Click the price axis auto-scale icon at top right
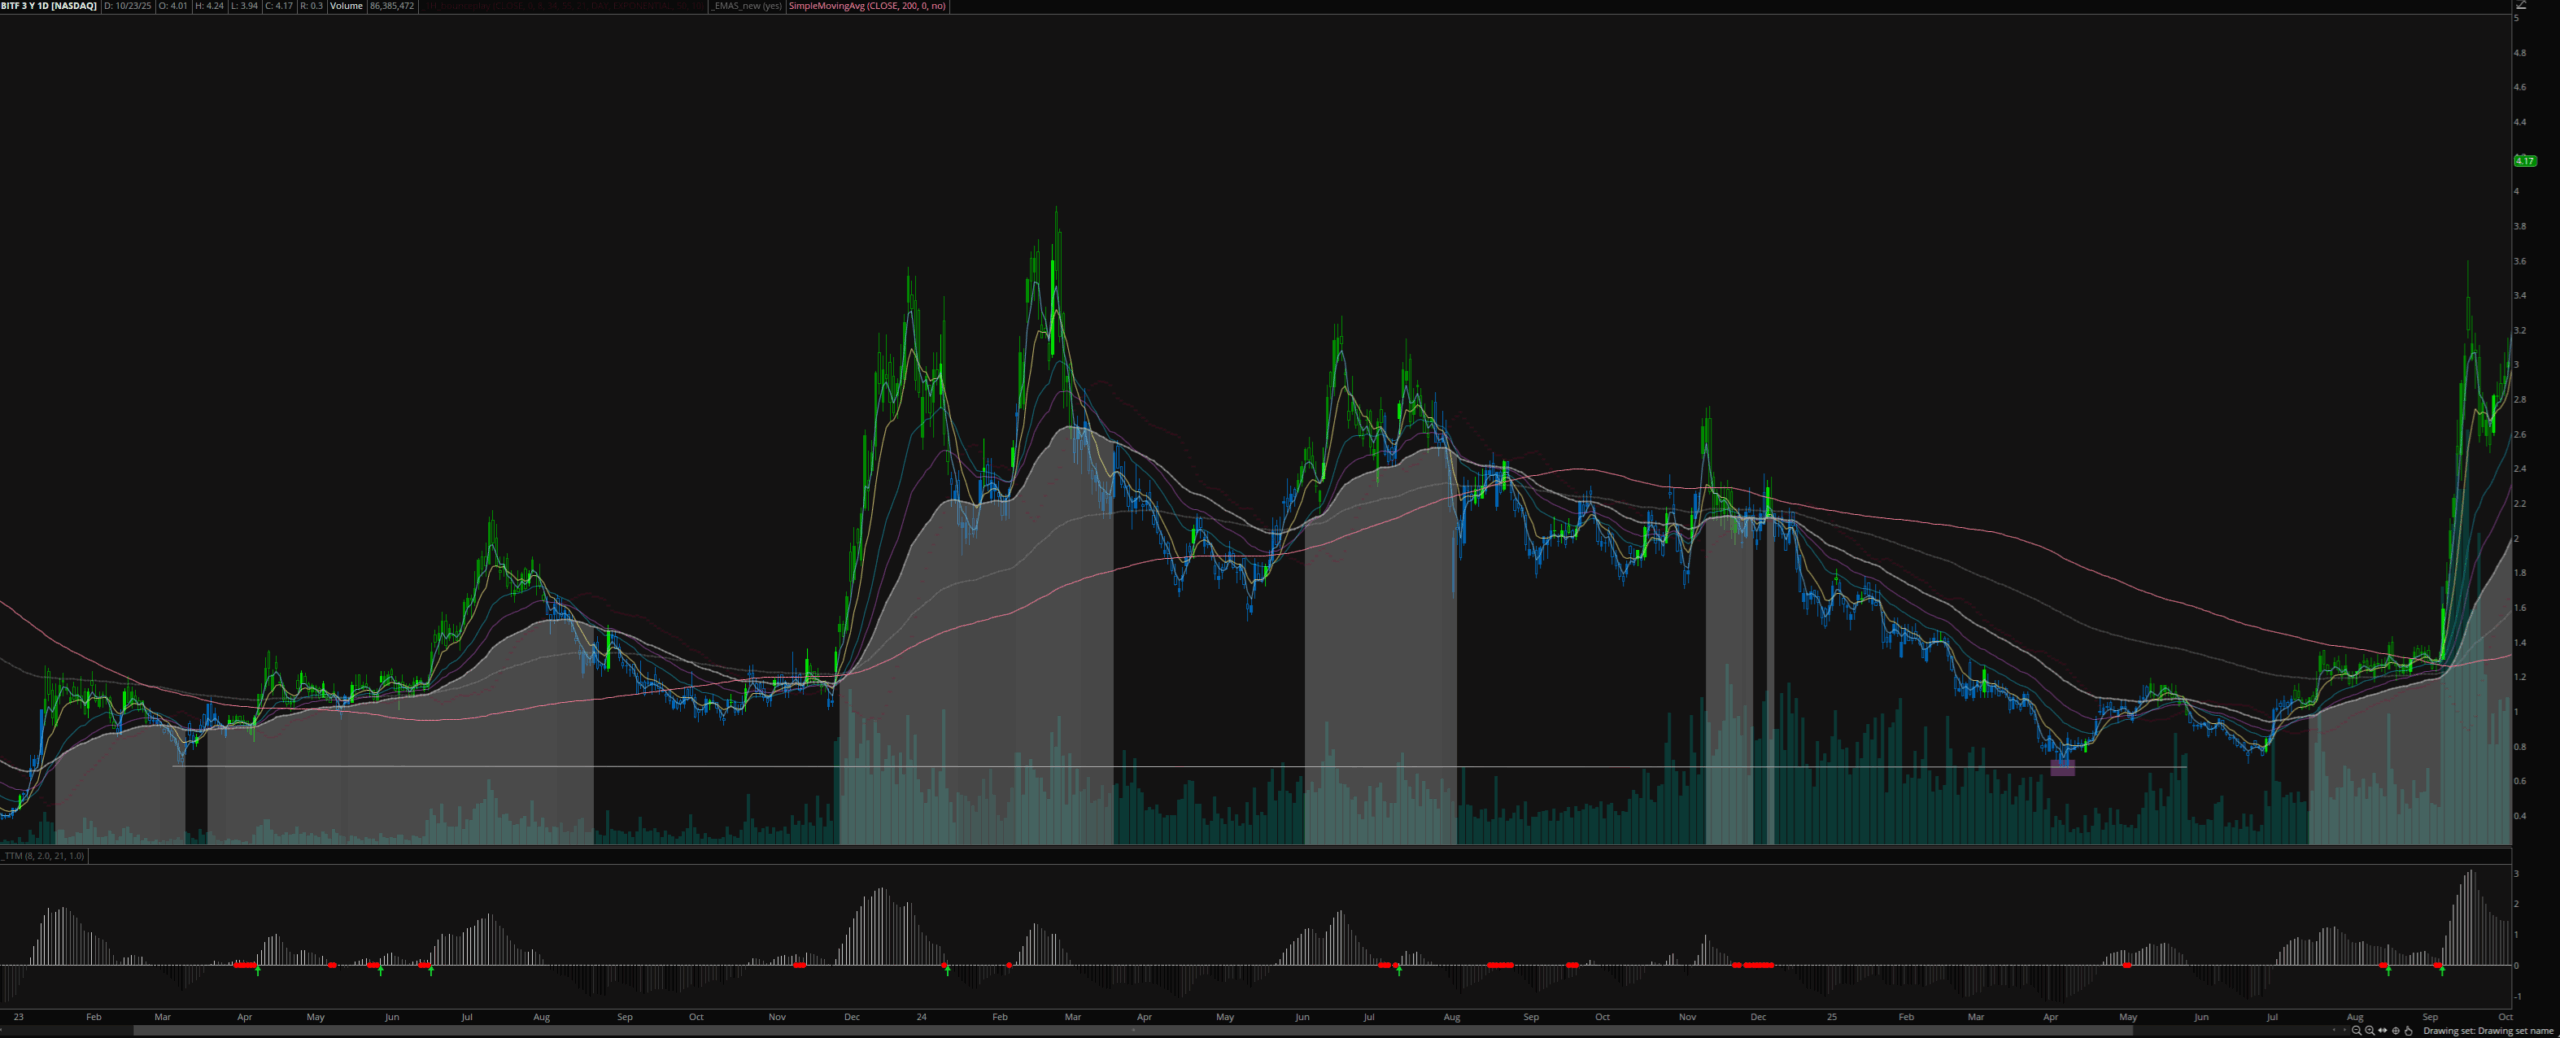Viewport: 2560px width, 1038px height. point(2549,5)
